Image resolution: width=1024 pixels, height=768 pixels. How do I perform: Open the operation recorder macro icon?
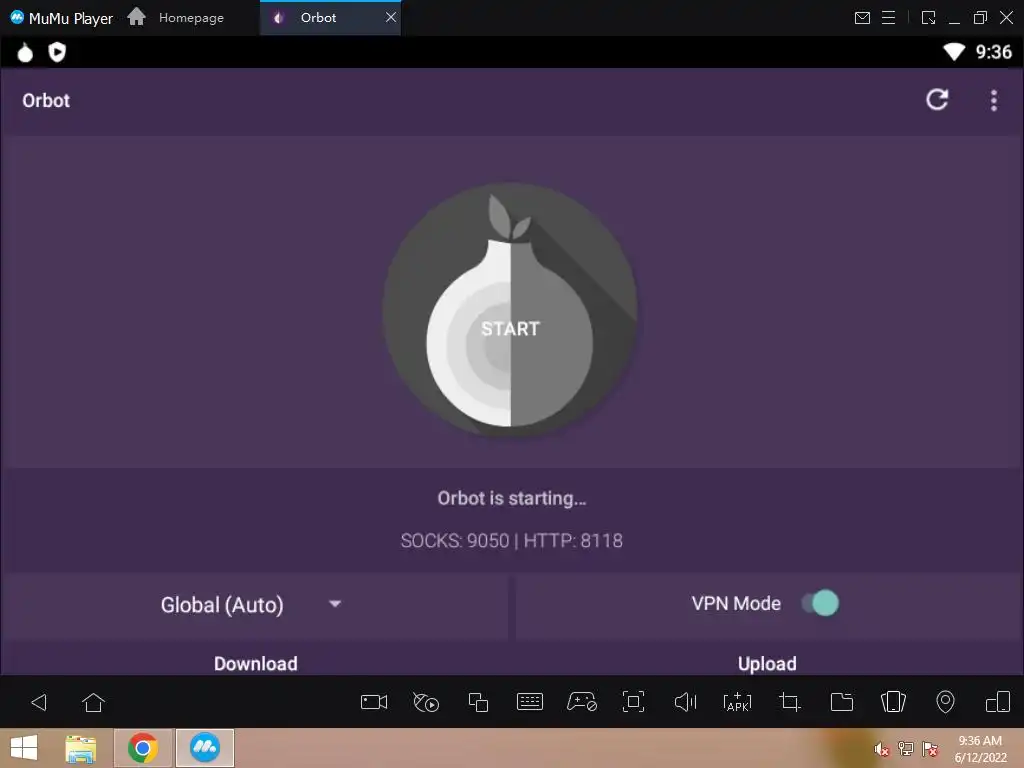426,702
